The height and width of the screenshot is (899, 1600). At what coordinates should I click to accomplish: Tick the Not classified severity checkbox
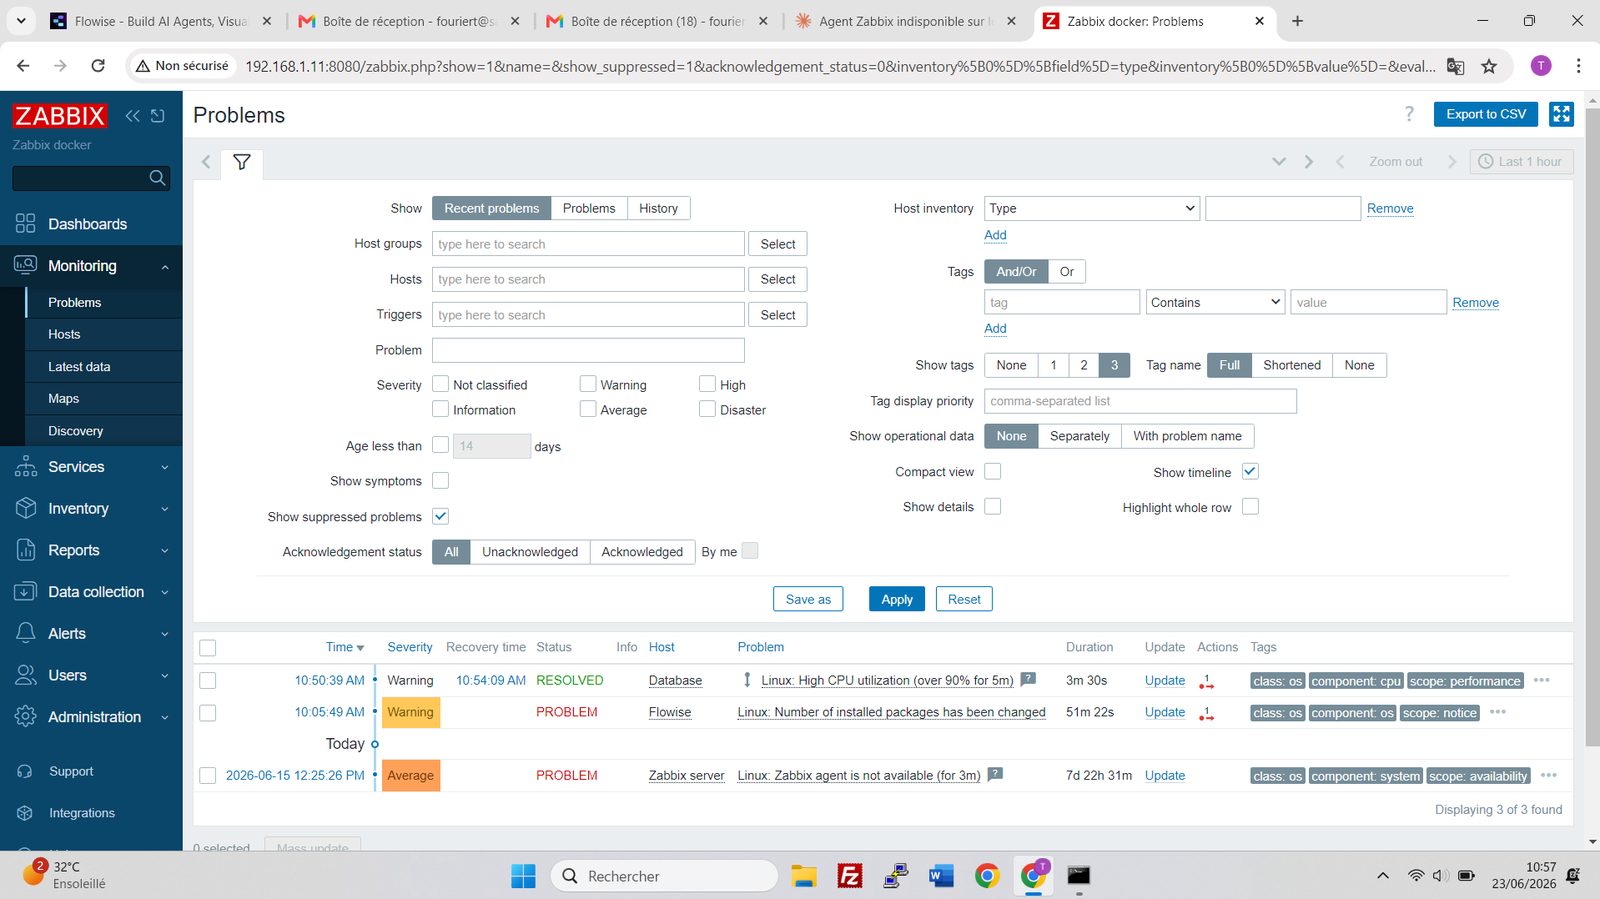pyautogui.click(x=440, y=384)
